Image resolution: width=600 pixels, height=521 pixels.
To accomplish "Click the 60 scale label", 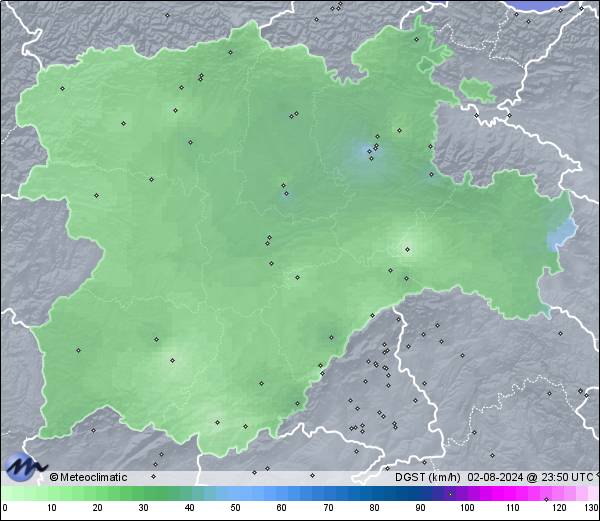I will point(282,508).
